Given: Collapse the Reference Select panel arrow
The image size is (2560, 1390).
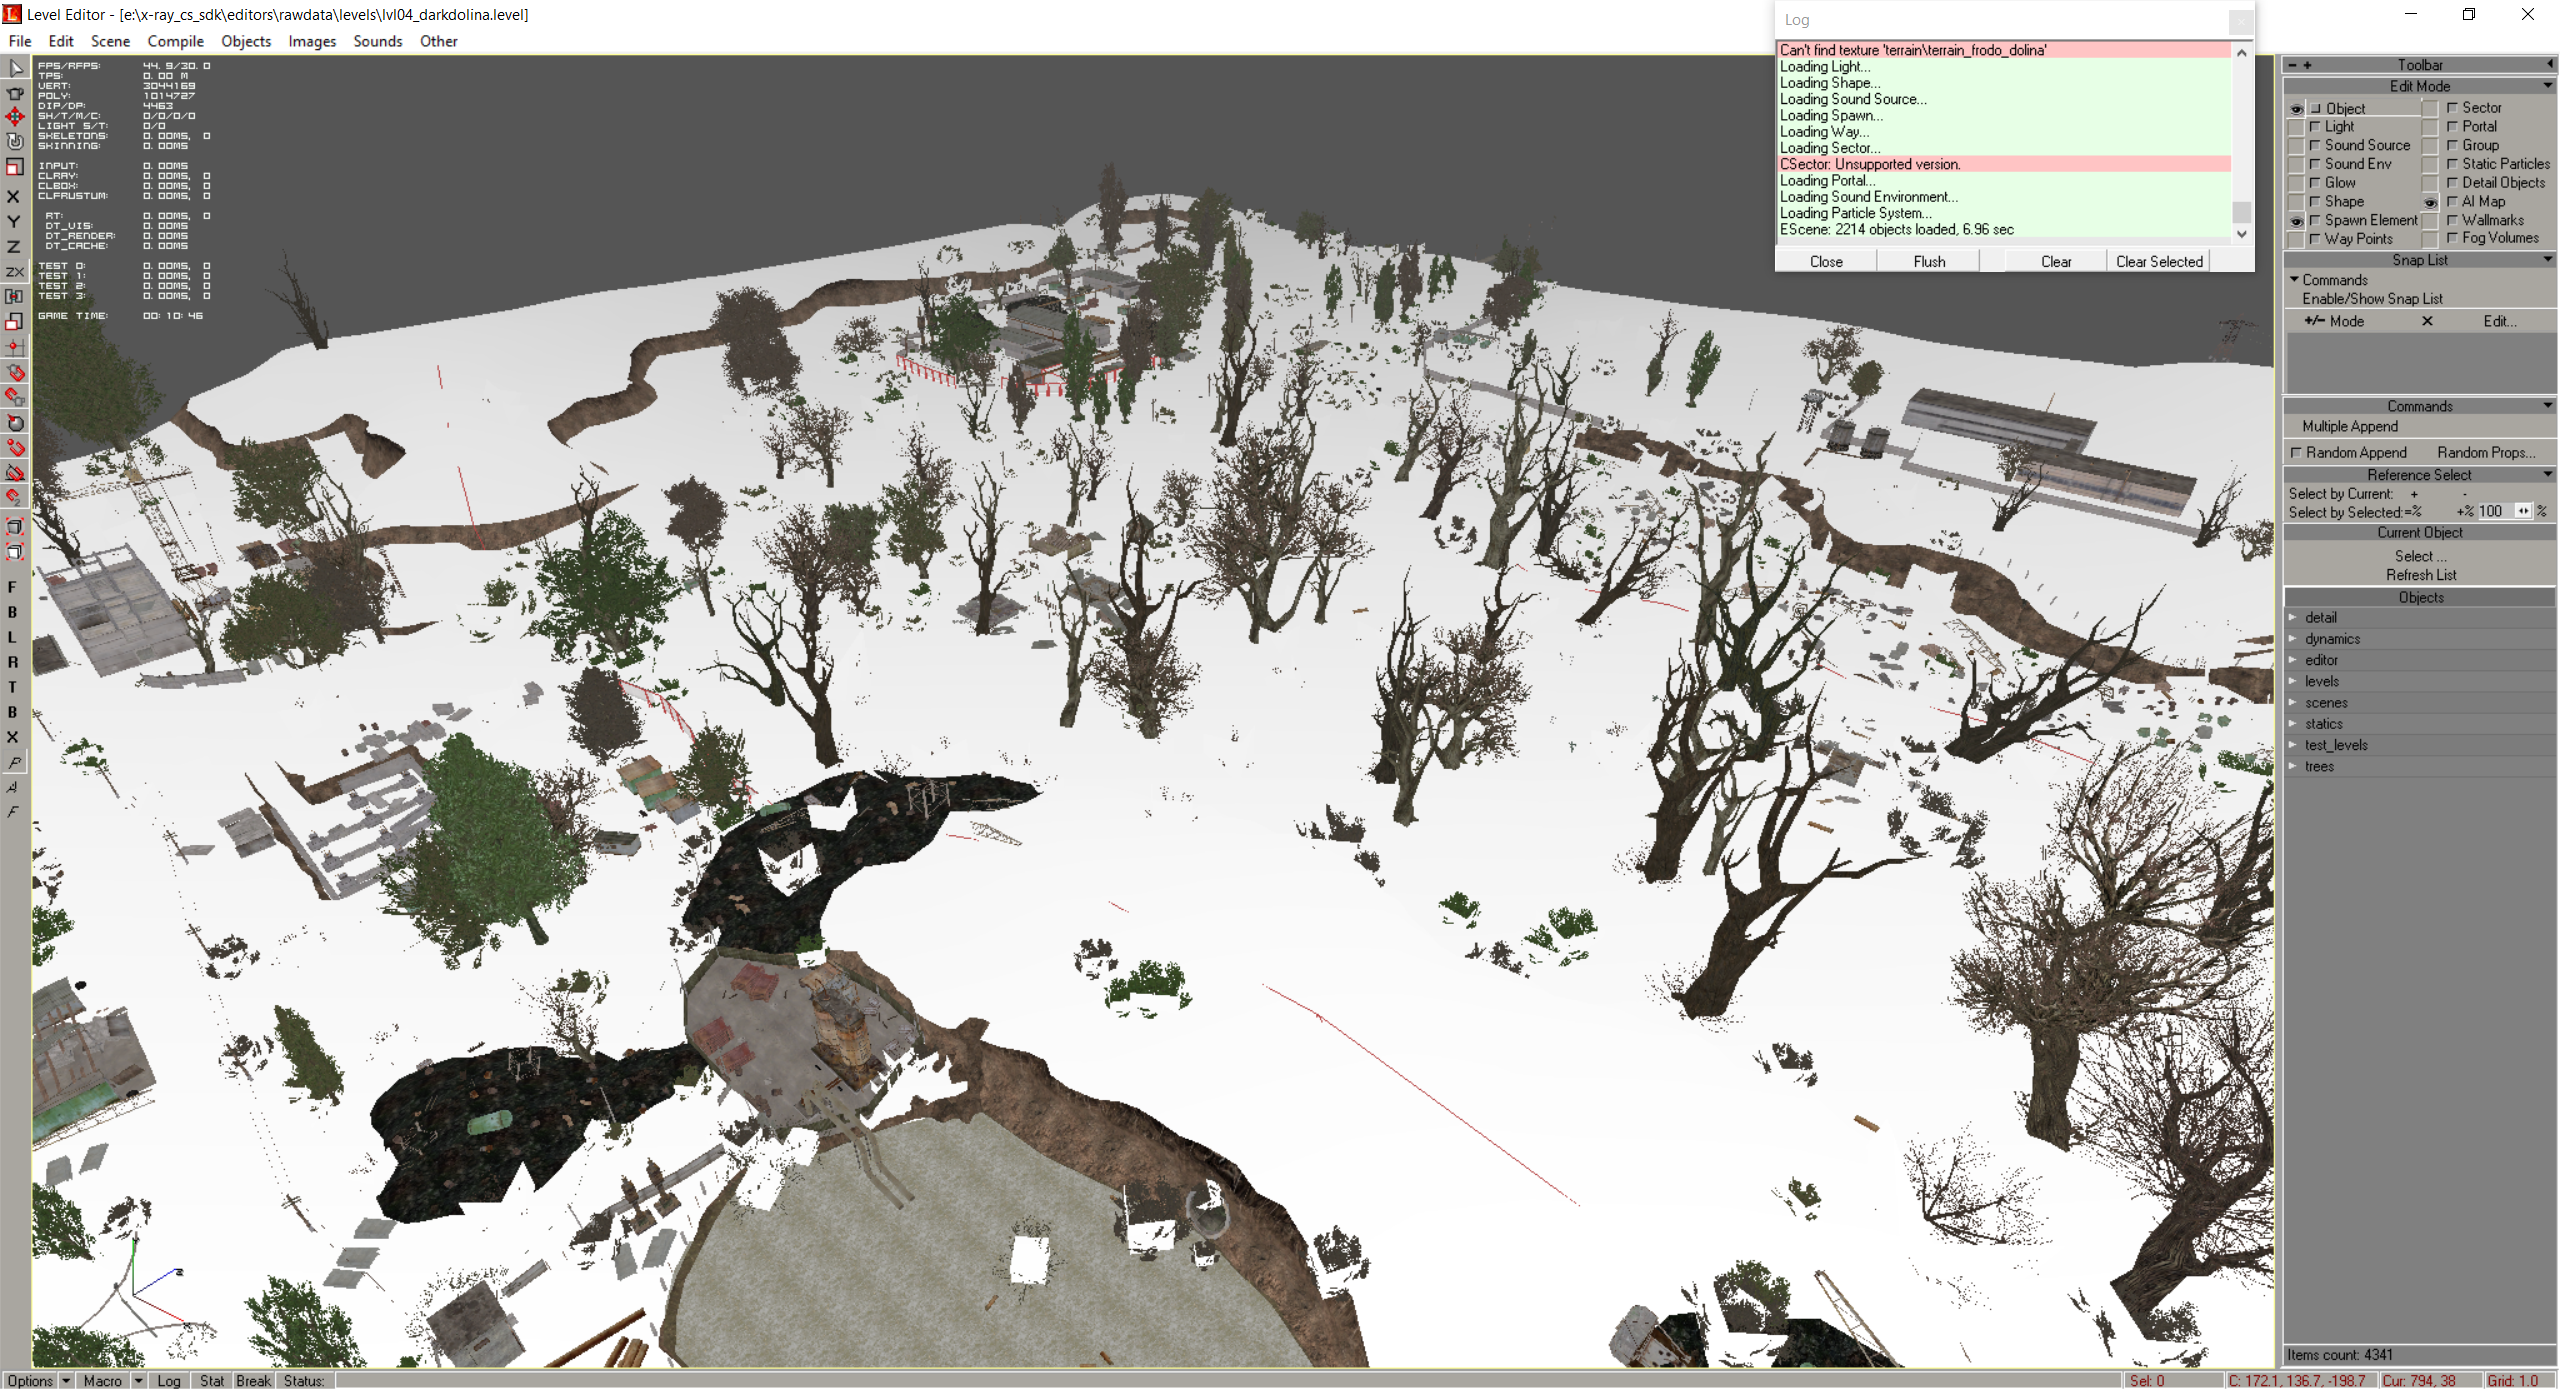Looking at the screenshot, I should [x=2547, y=475].
